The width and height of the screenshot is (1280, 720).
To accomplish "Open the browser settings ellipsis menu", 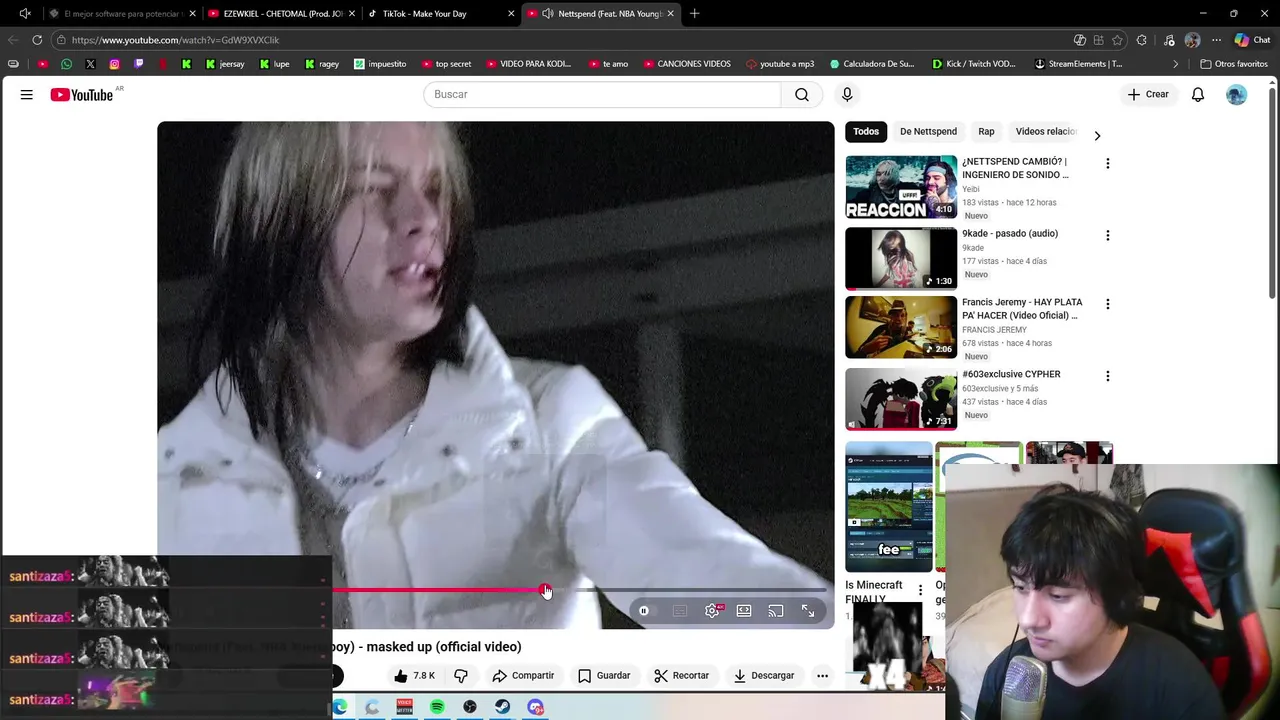I will [x=1216, y=40].
